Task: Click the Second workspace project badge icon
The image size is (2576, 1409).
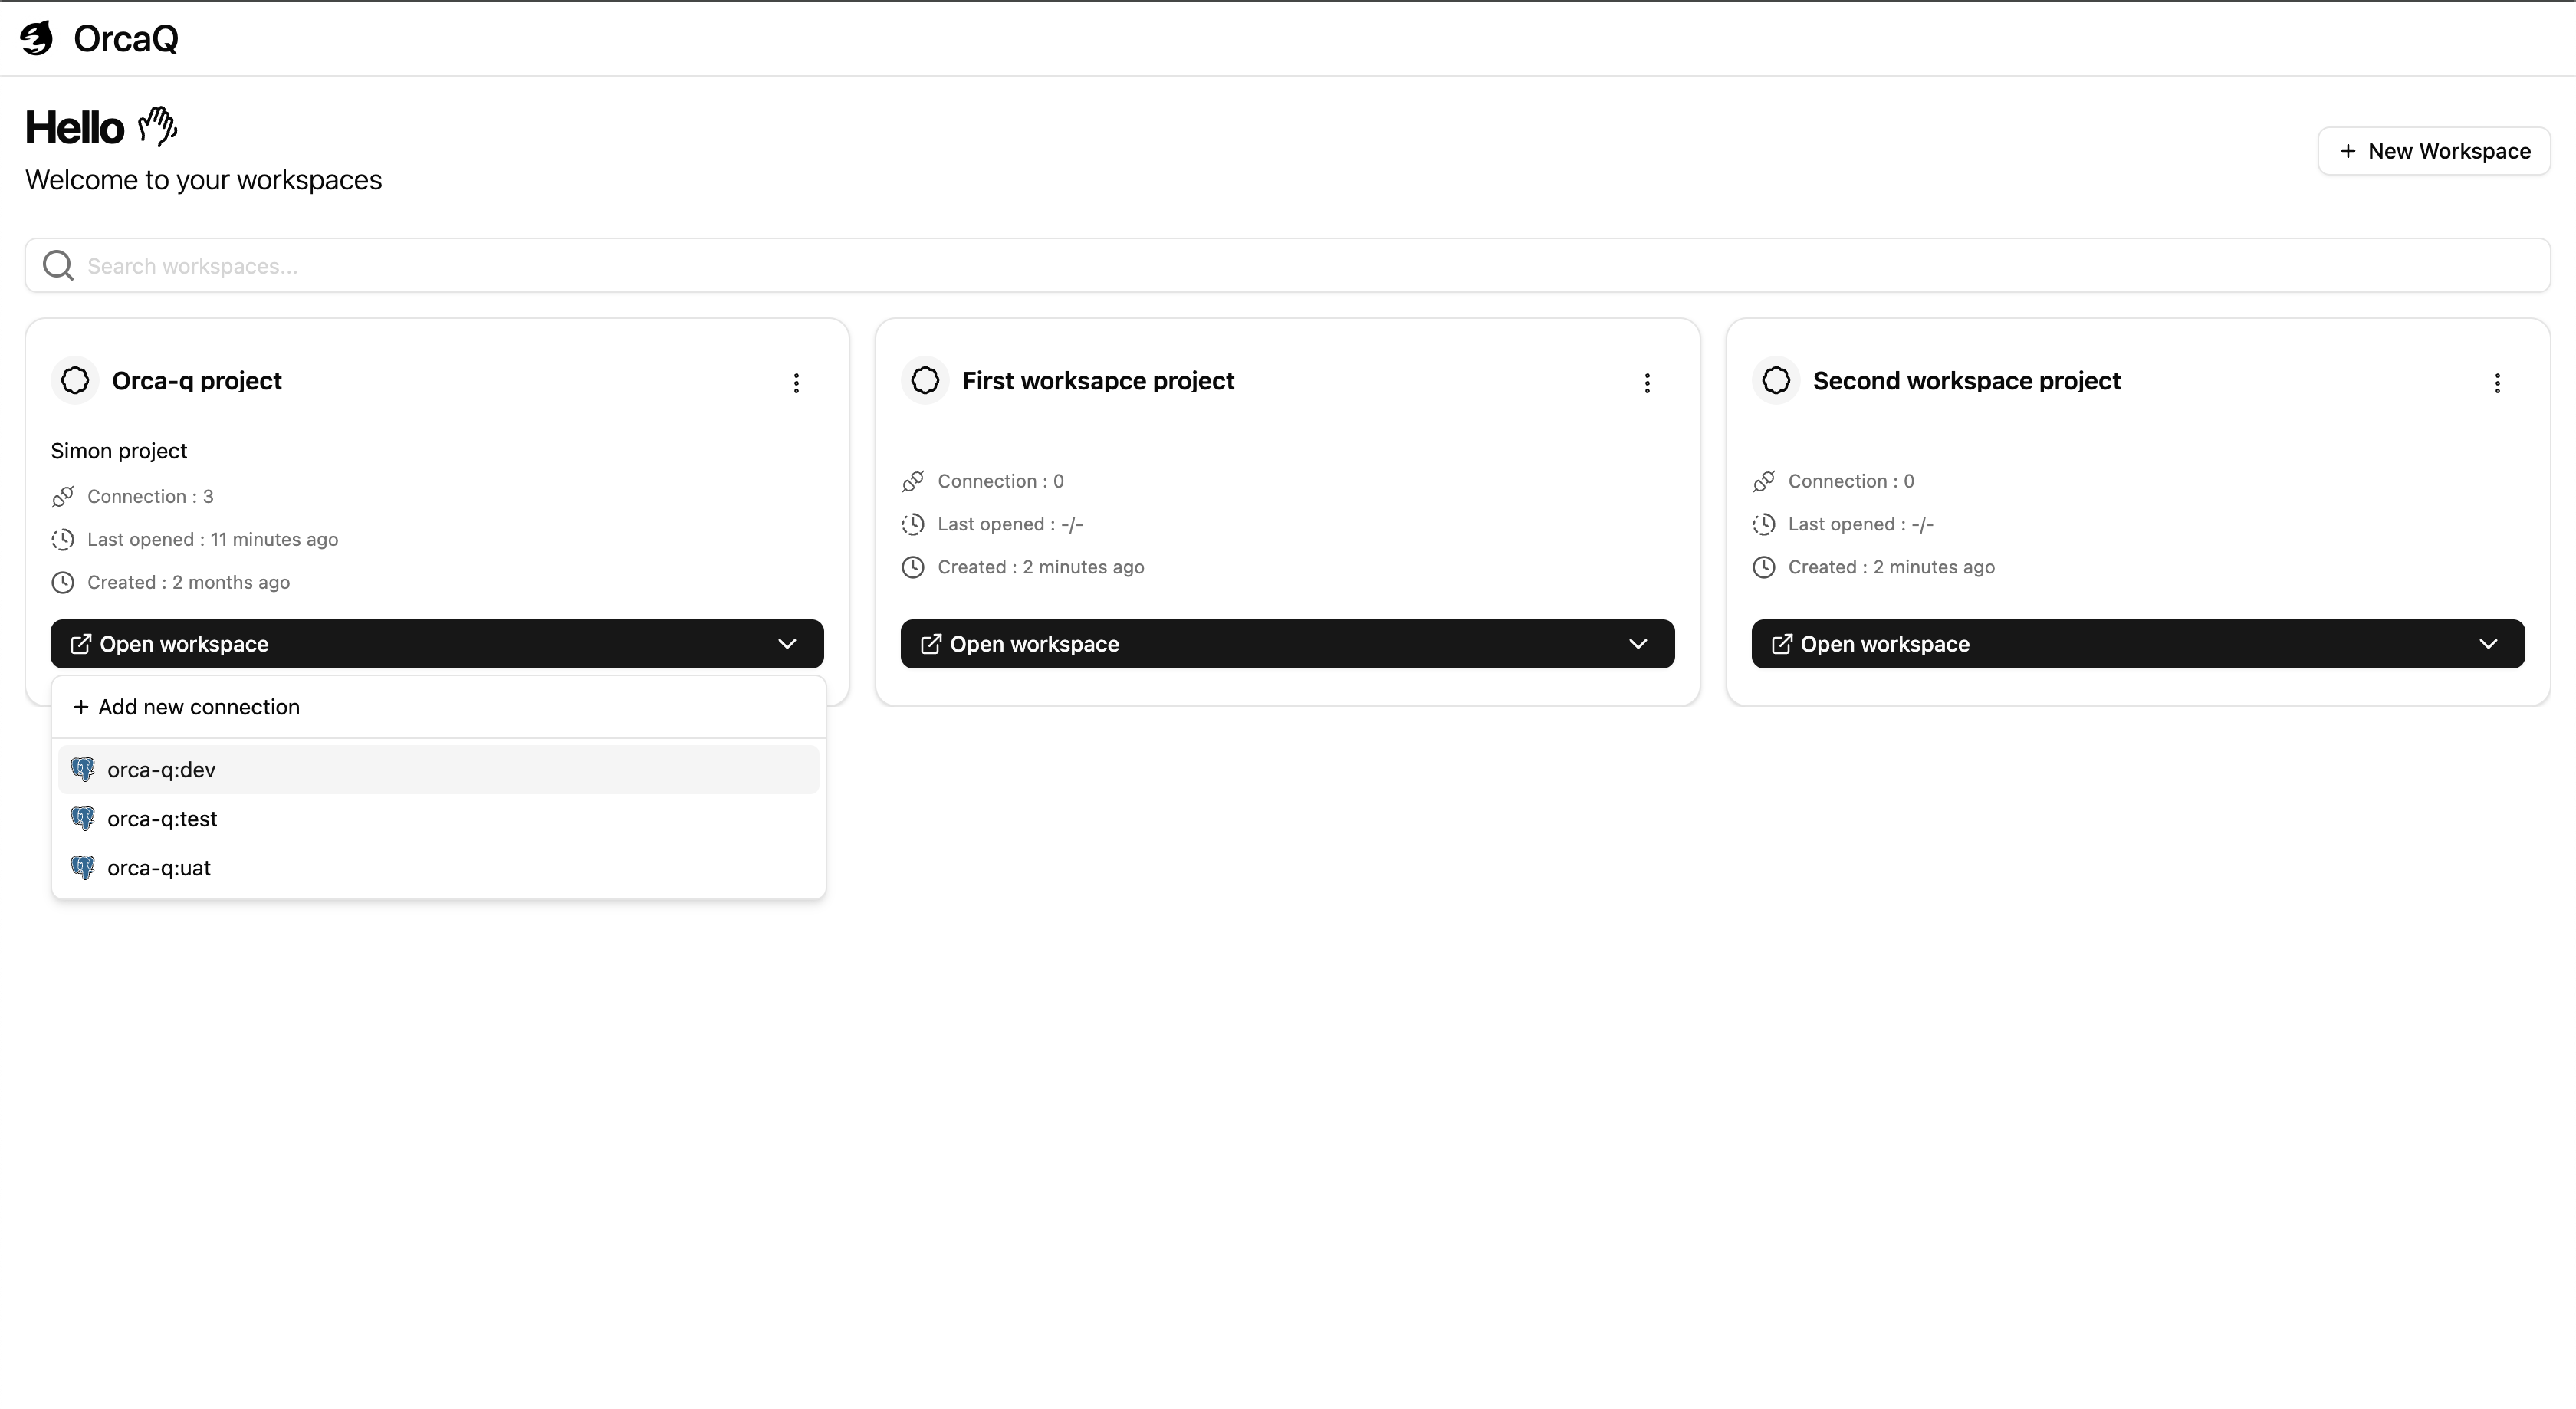Action: click(1775, 380)
